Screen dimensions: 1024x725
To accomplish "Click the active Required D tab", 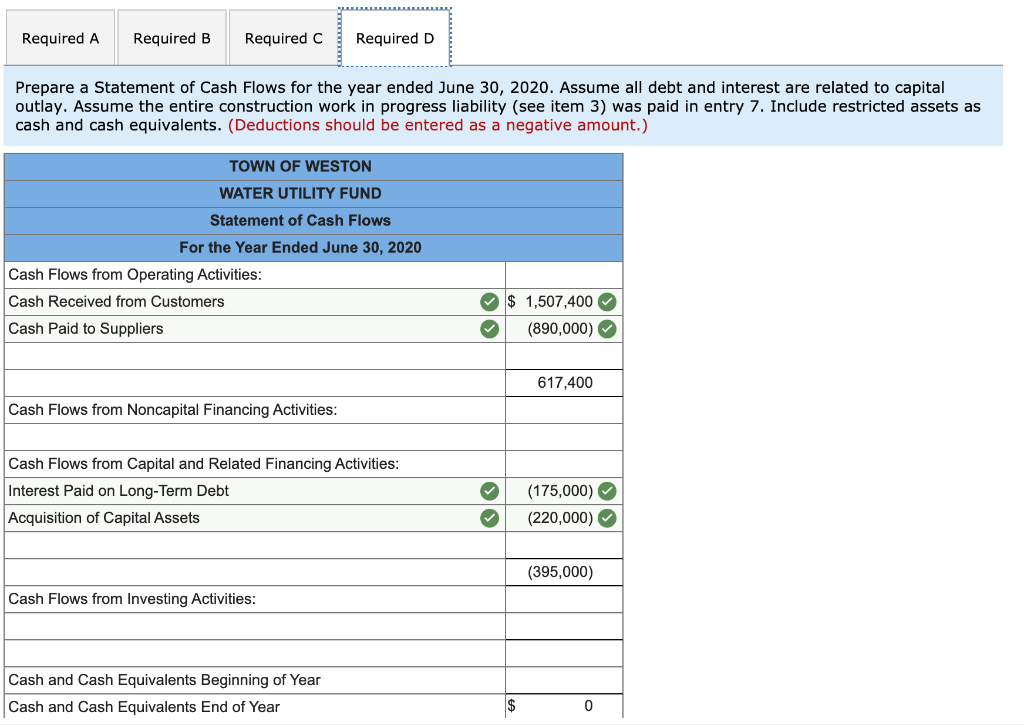I will [x=395, y=37].
